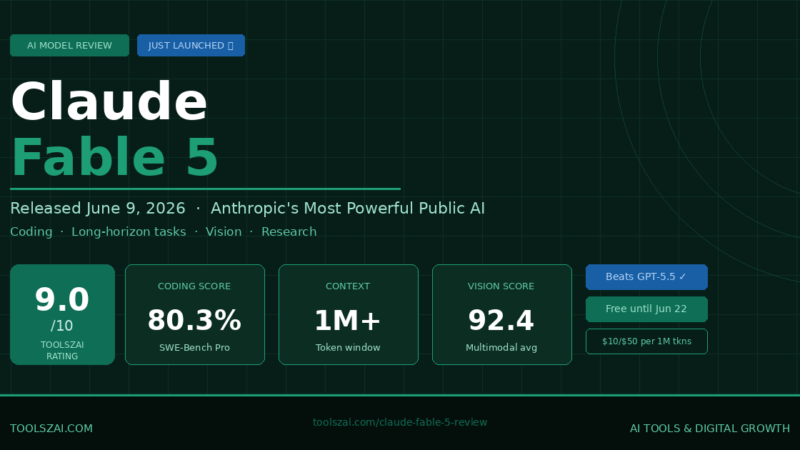This screenshot has width=800, height=450.
Task: Click the Vision tag text
Action: pos(223,232)
